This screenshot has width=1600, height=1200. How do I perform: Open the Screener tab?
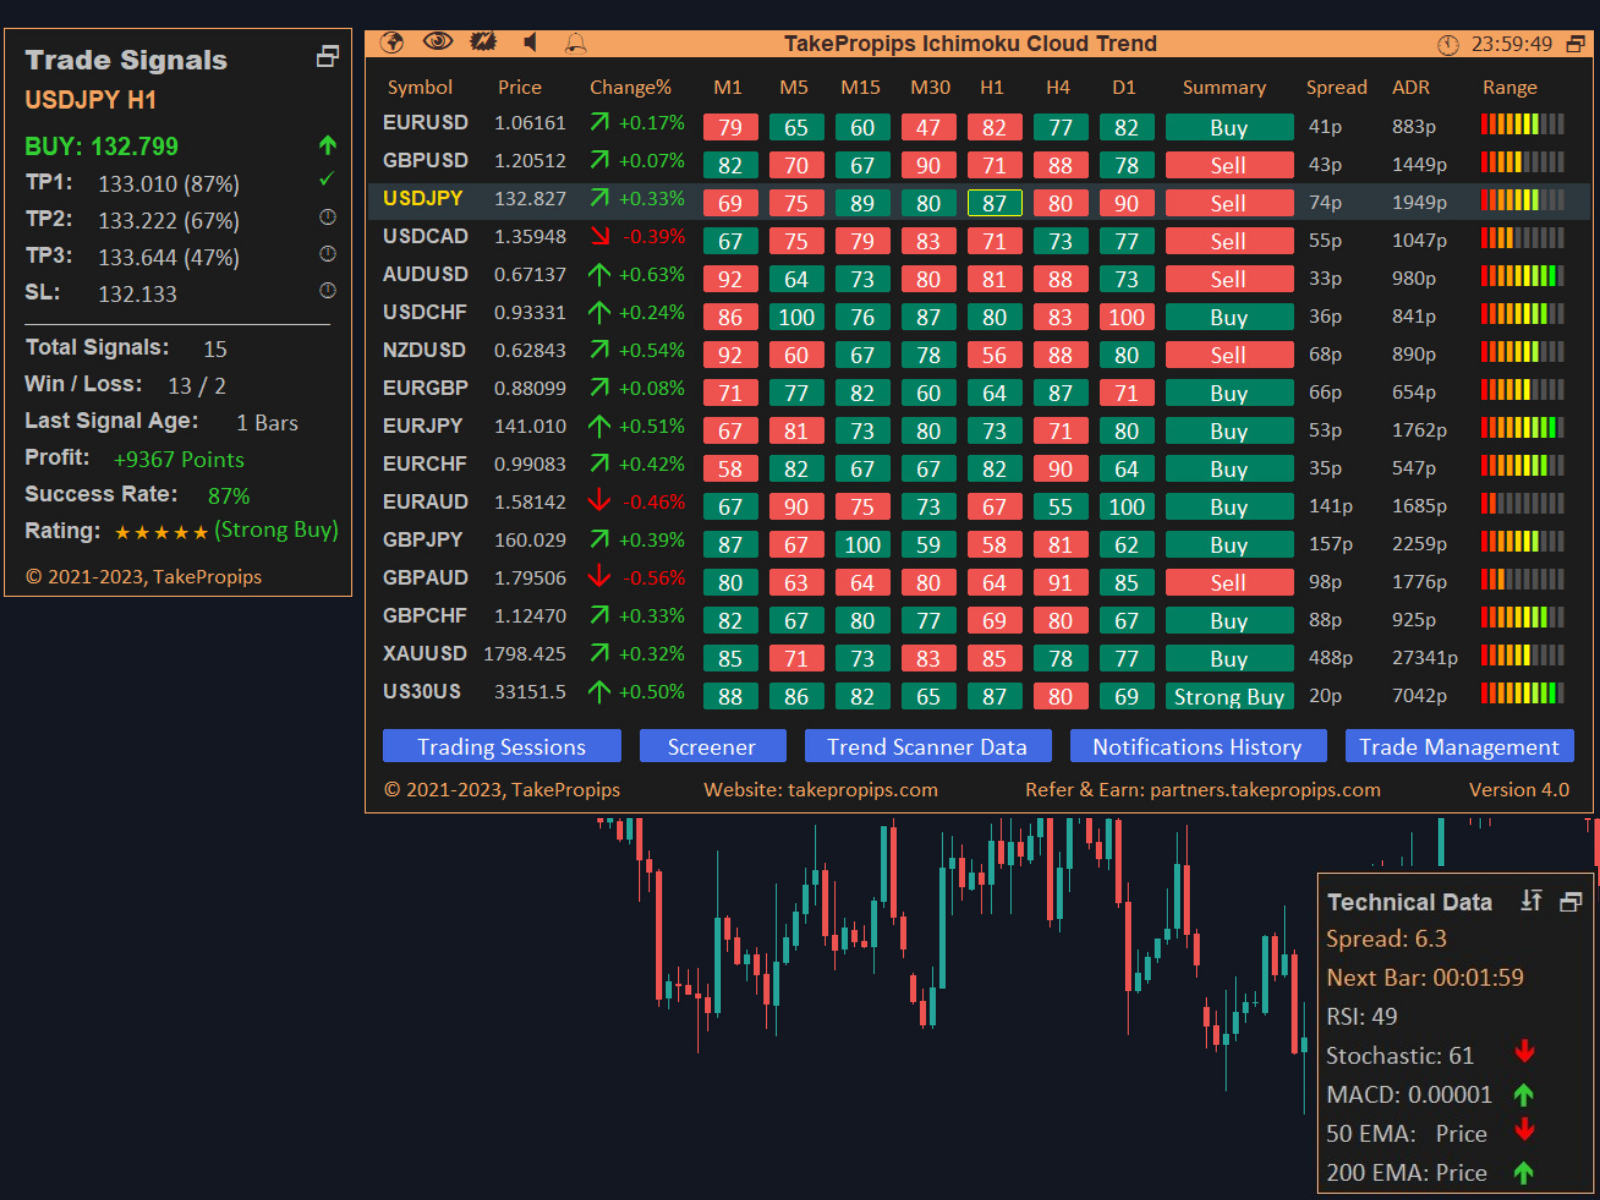[712, 746]
